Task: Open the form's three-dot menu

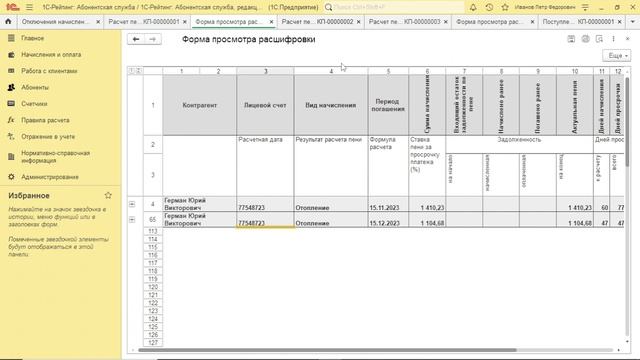Action: point(613,39)
